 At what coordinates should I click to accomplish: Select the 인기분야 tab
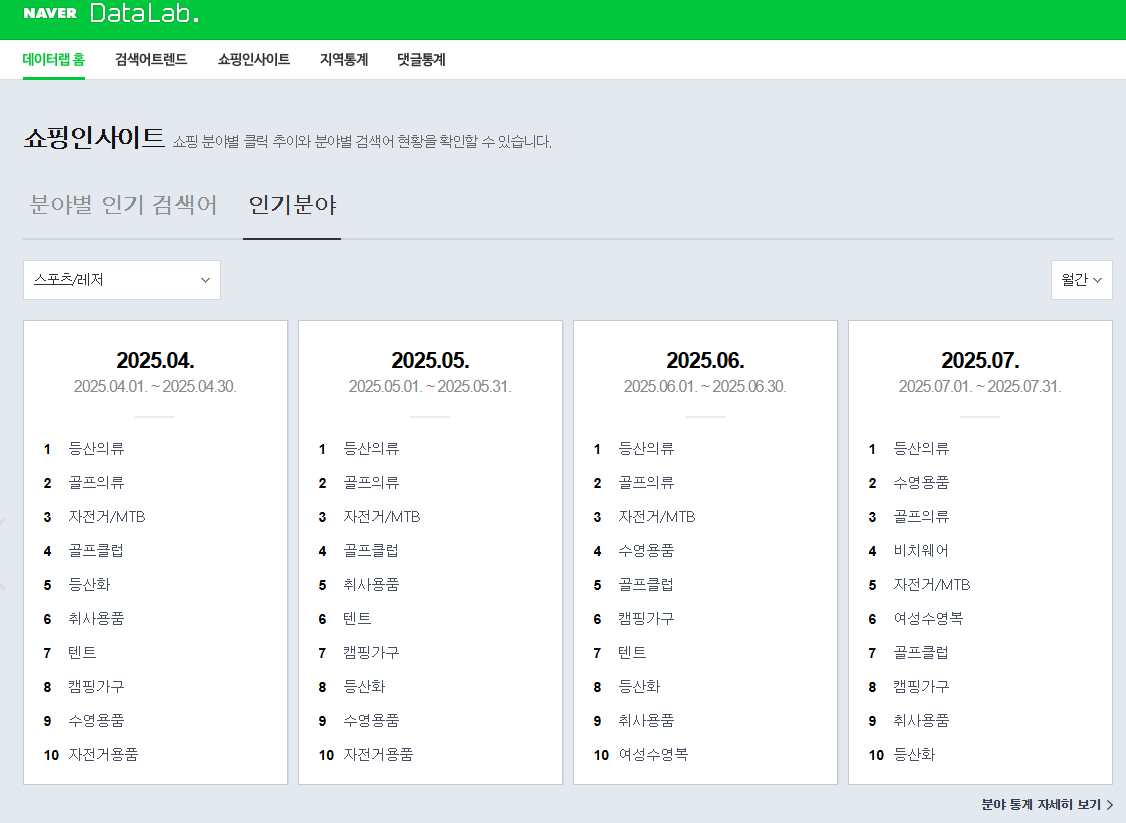coord(292,206)
